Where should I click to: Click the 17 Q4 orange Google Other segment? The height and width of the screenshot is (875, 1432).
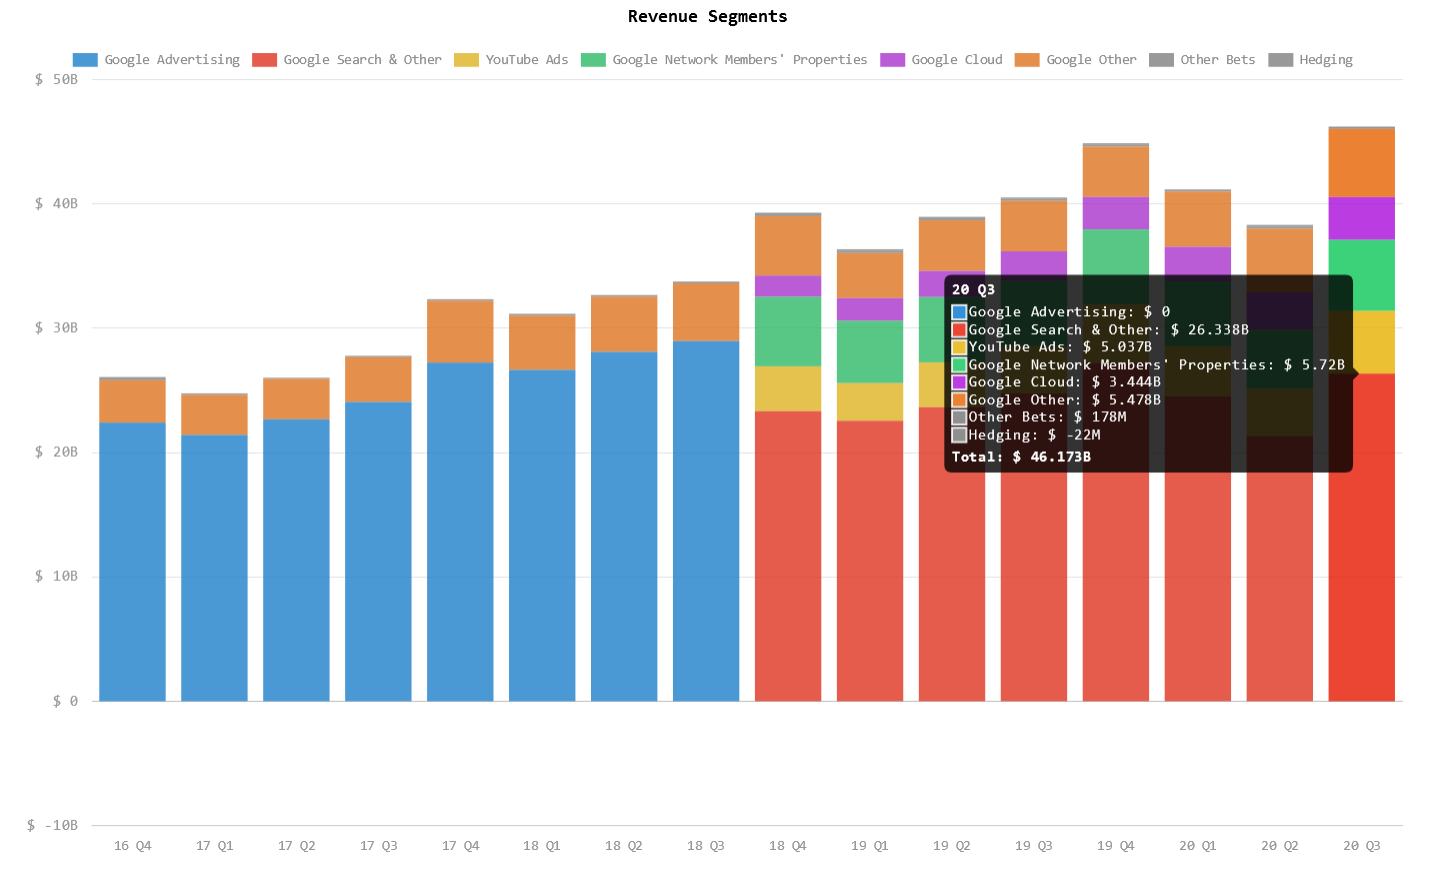click(x=460, y=331)
